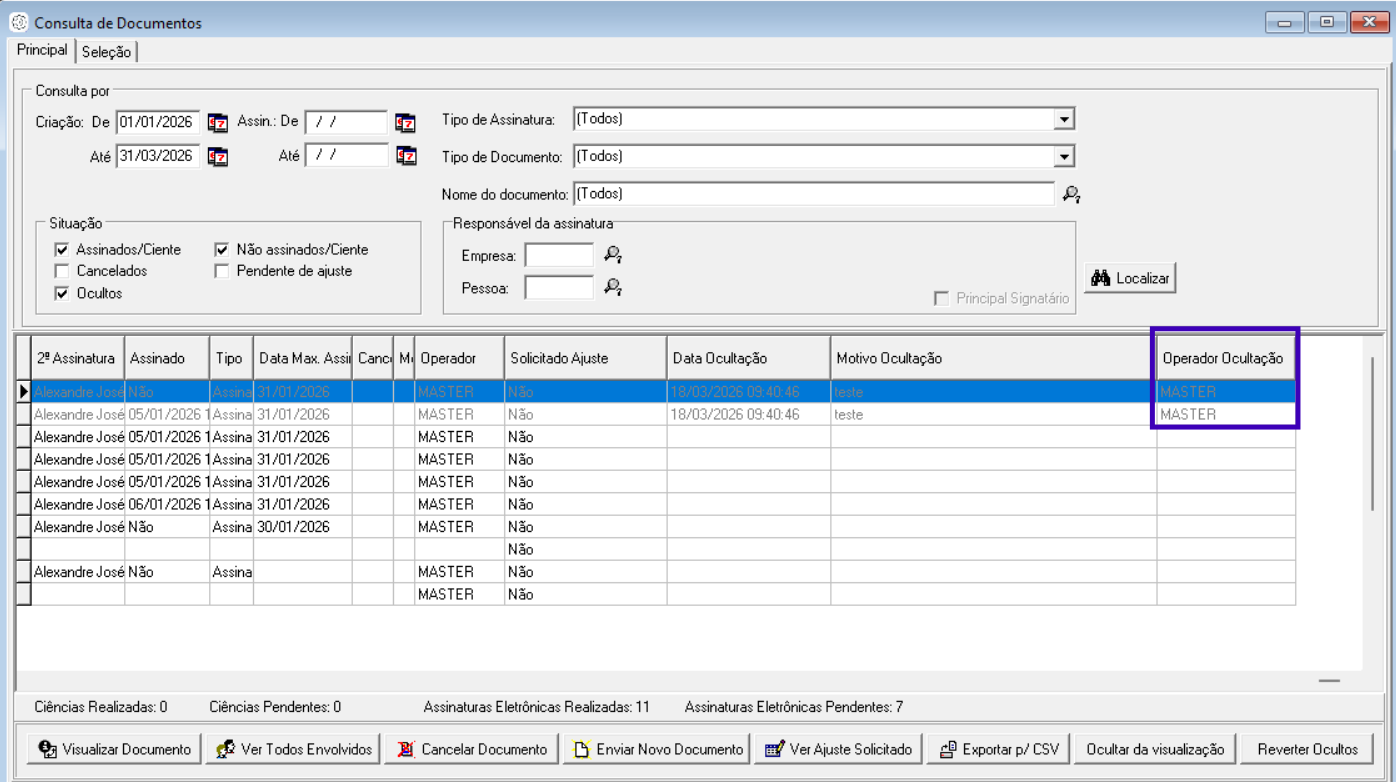
Task: Select the Principal tab
Action: click(x=42, y=50)
